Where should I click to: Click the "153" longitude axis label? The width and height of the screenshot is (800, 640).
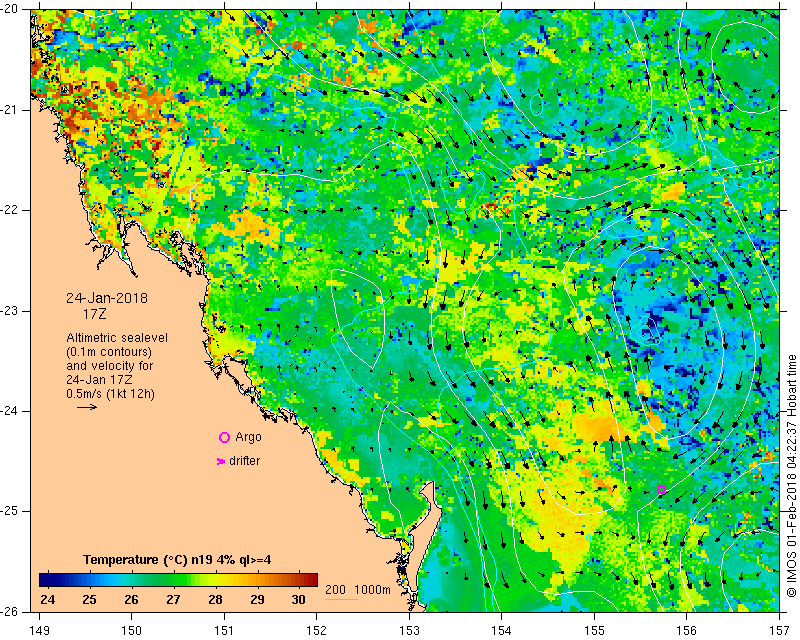click(409, 631)
